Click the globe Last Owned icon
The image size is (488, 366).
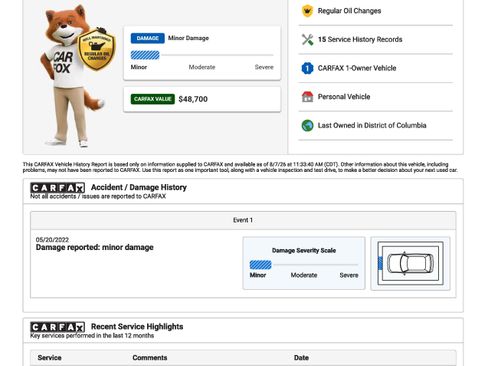307,125
